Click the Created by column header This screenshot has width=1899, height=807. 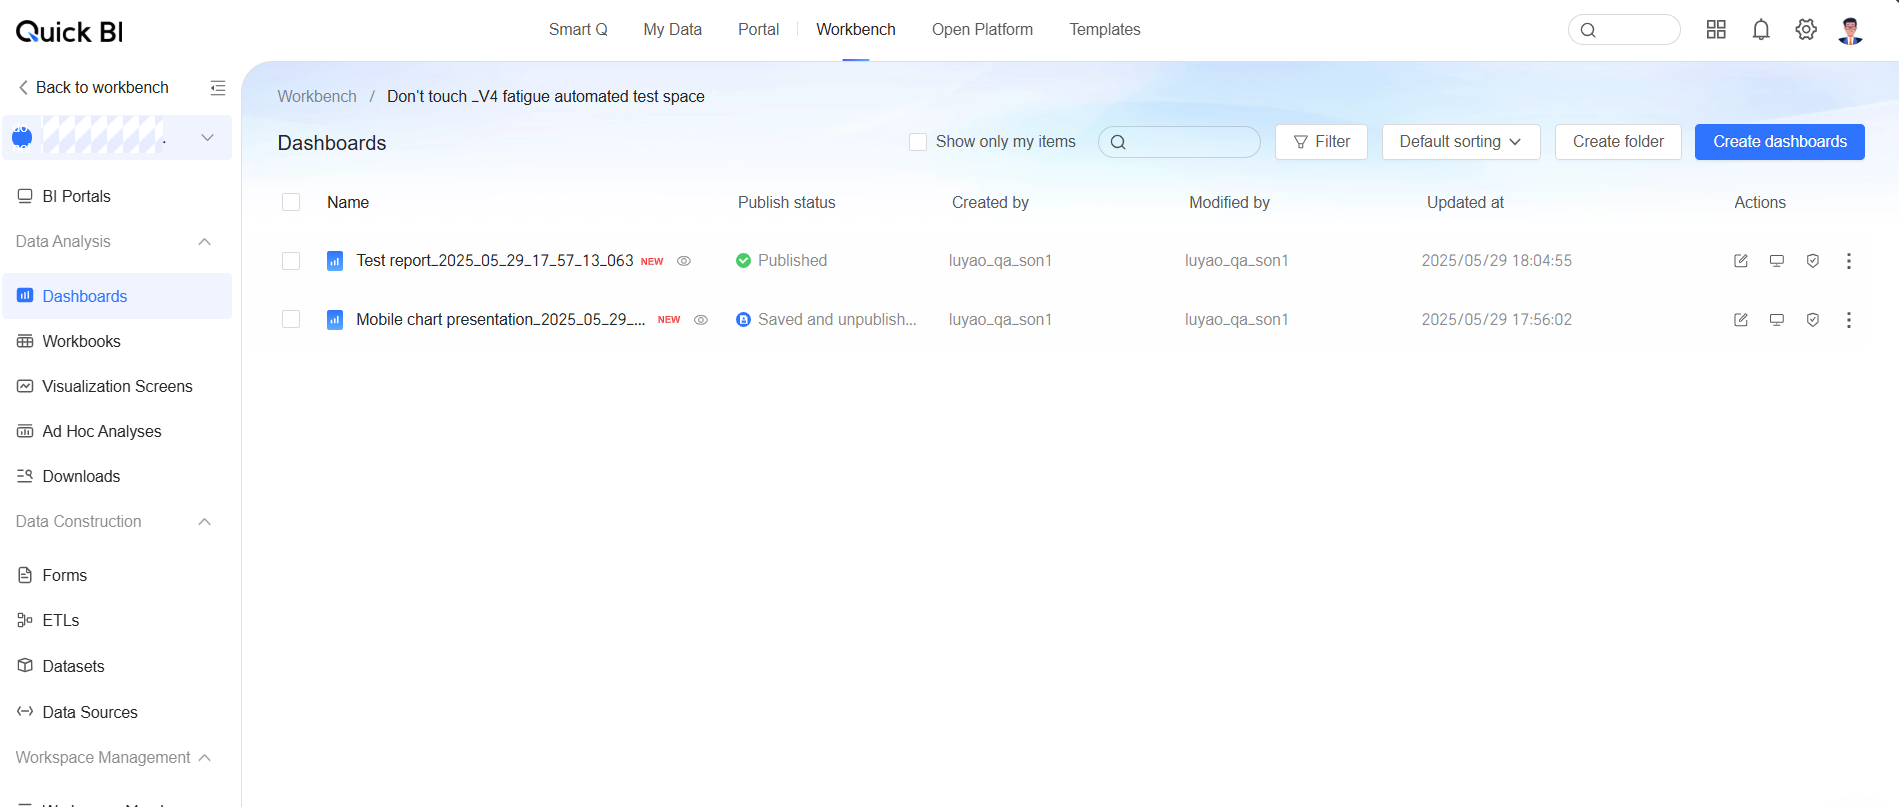pyautogui.click(x=990, y=203)
